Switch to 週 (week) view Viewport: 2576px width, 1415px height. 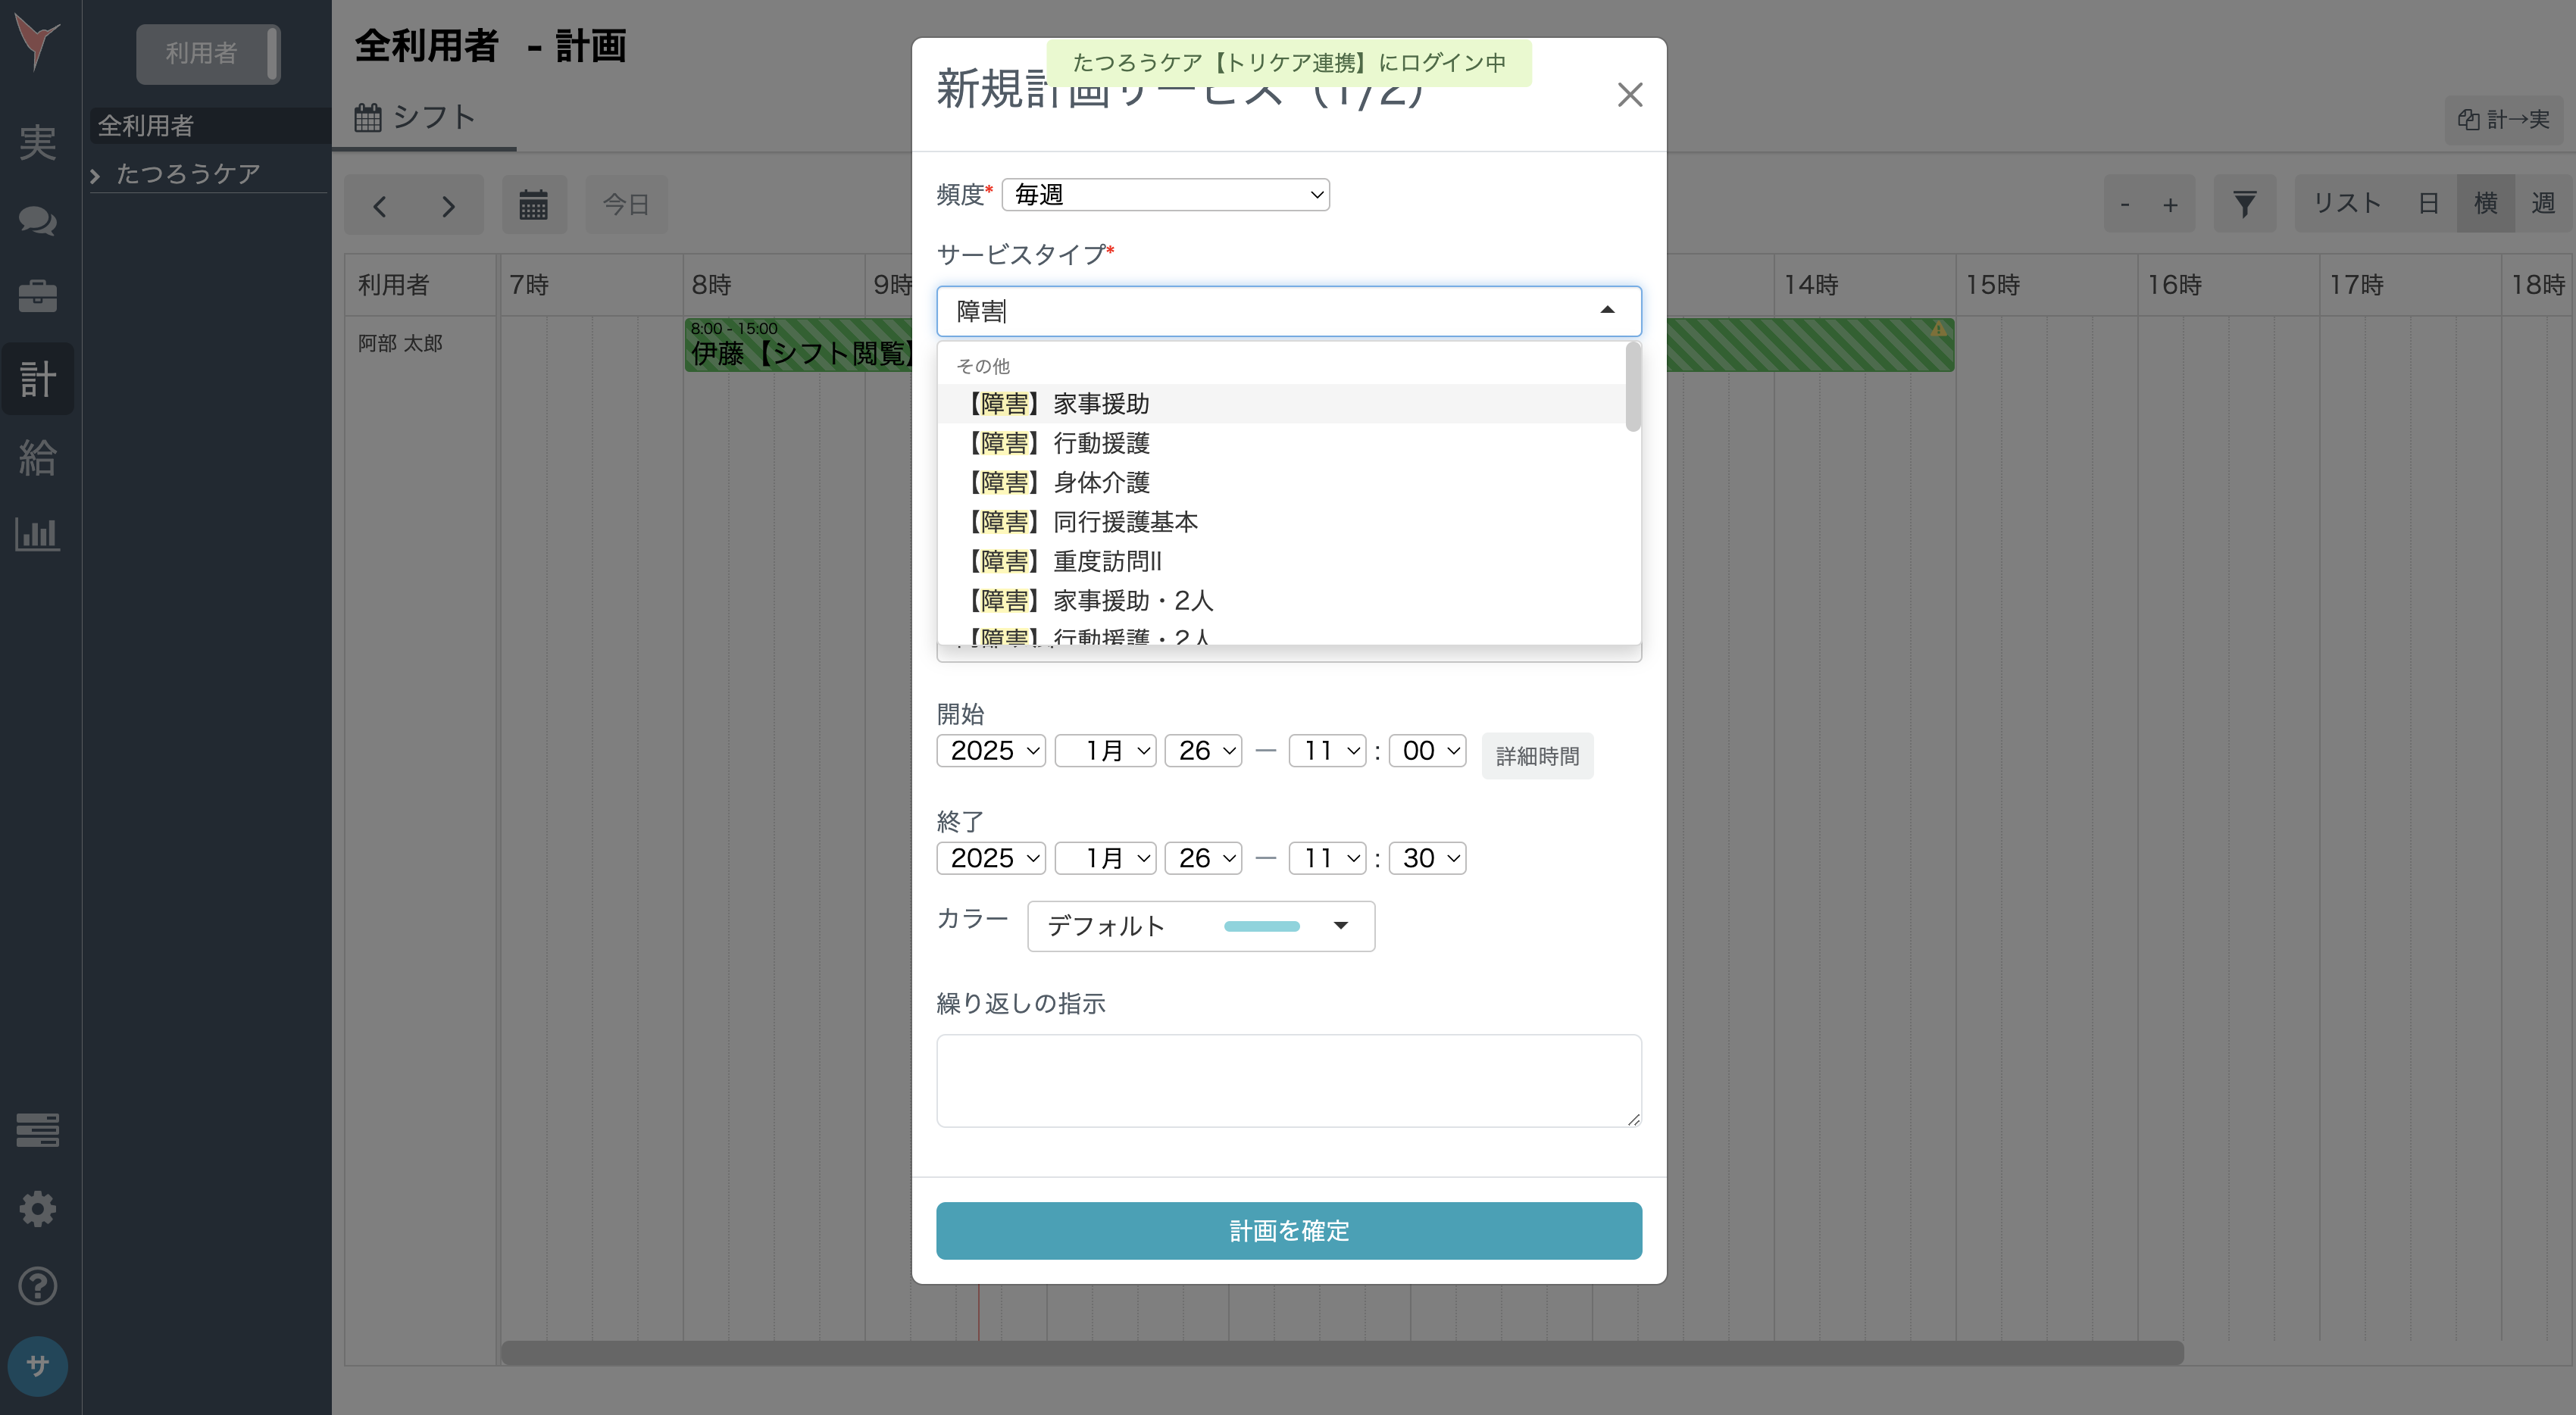(x=2545, y=202)
